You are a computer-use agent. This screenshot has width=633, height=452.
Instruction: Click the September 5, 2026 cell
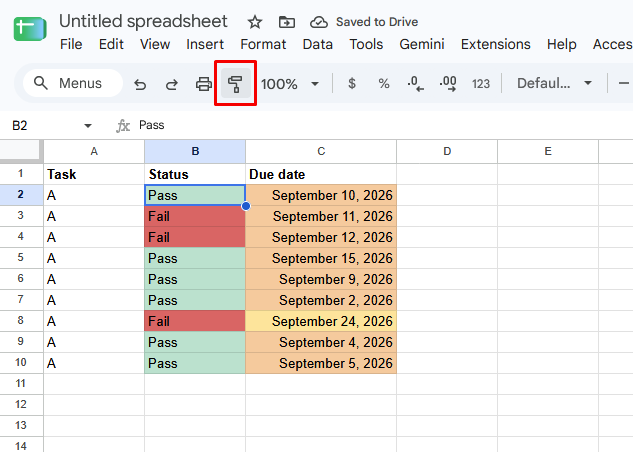point(321,363)
